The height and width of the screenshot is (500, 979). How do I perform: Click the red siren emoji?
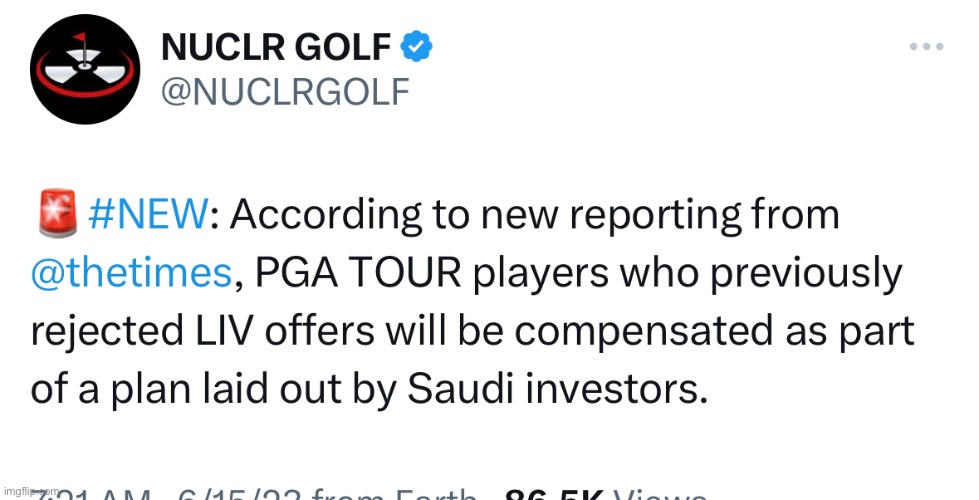tap(55, 215)
